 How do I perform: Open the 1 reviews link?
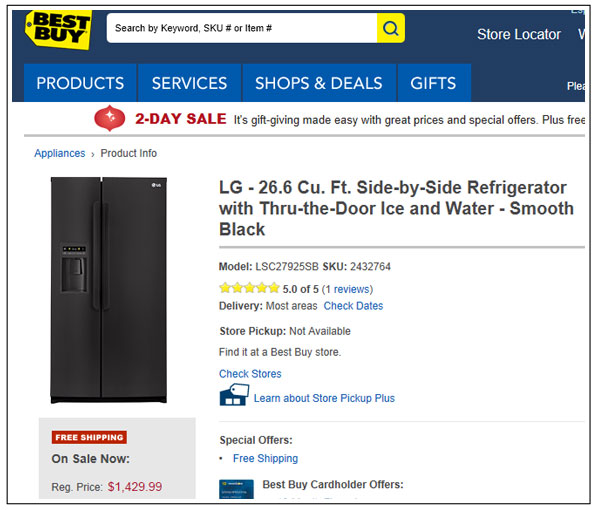347,289
